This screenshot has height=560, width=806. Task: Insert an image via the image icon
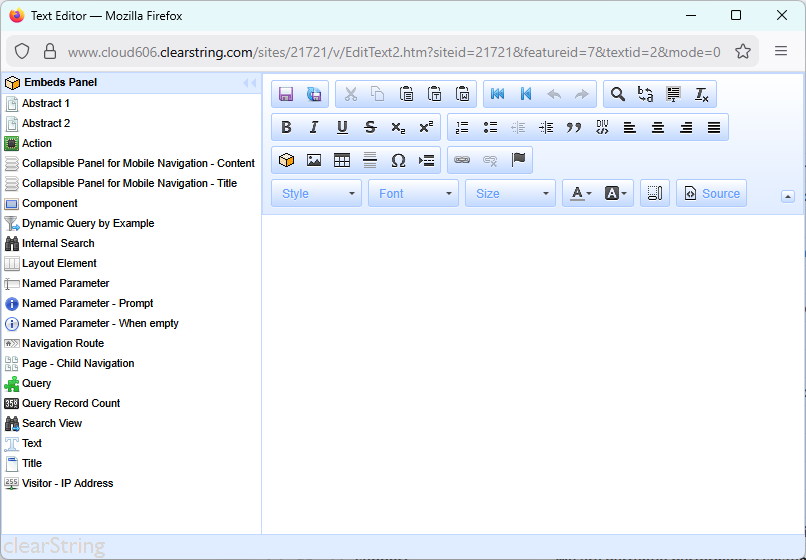tap(314, 161)
